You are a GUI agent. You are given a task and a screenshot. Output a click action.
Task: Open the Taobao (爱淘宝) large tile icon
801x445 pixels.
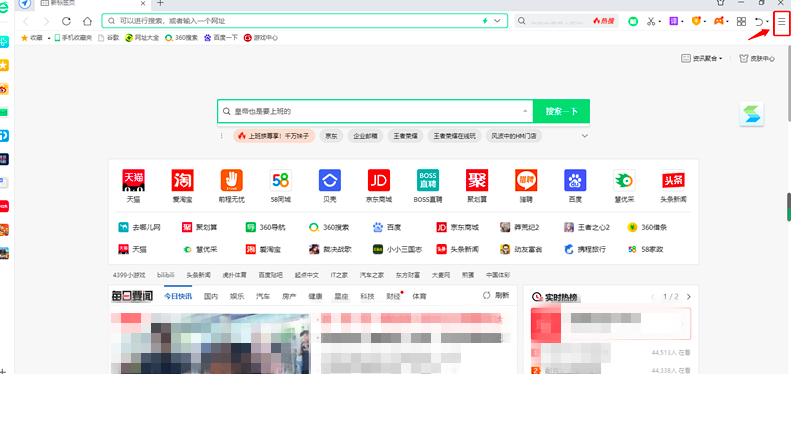[182, 180]
